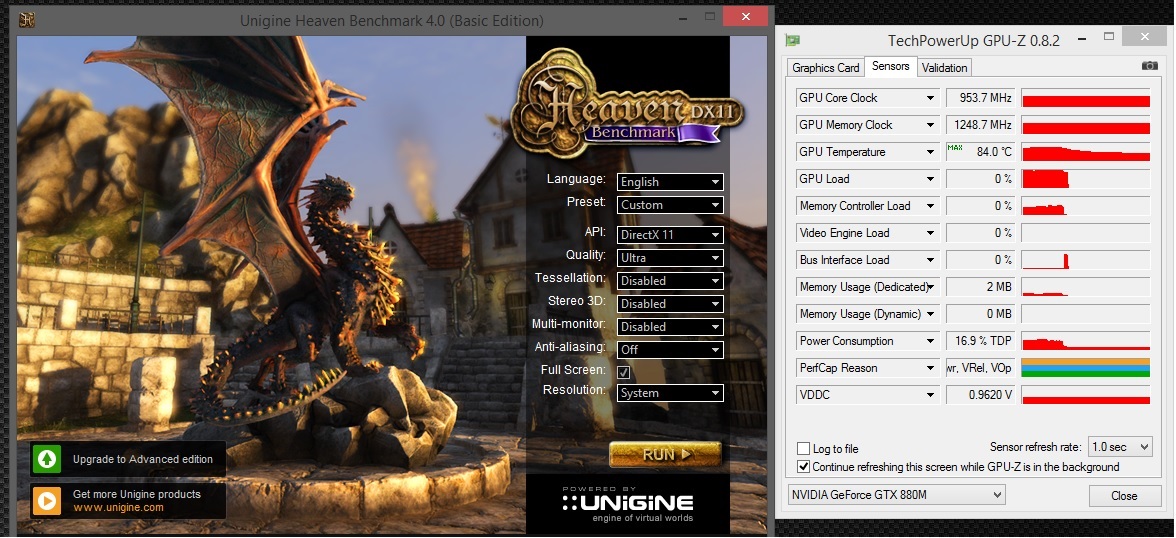1176x538 pixels.
Task: Start the benchmark with RUN button
Action: tap(665, 454)
